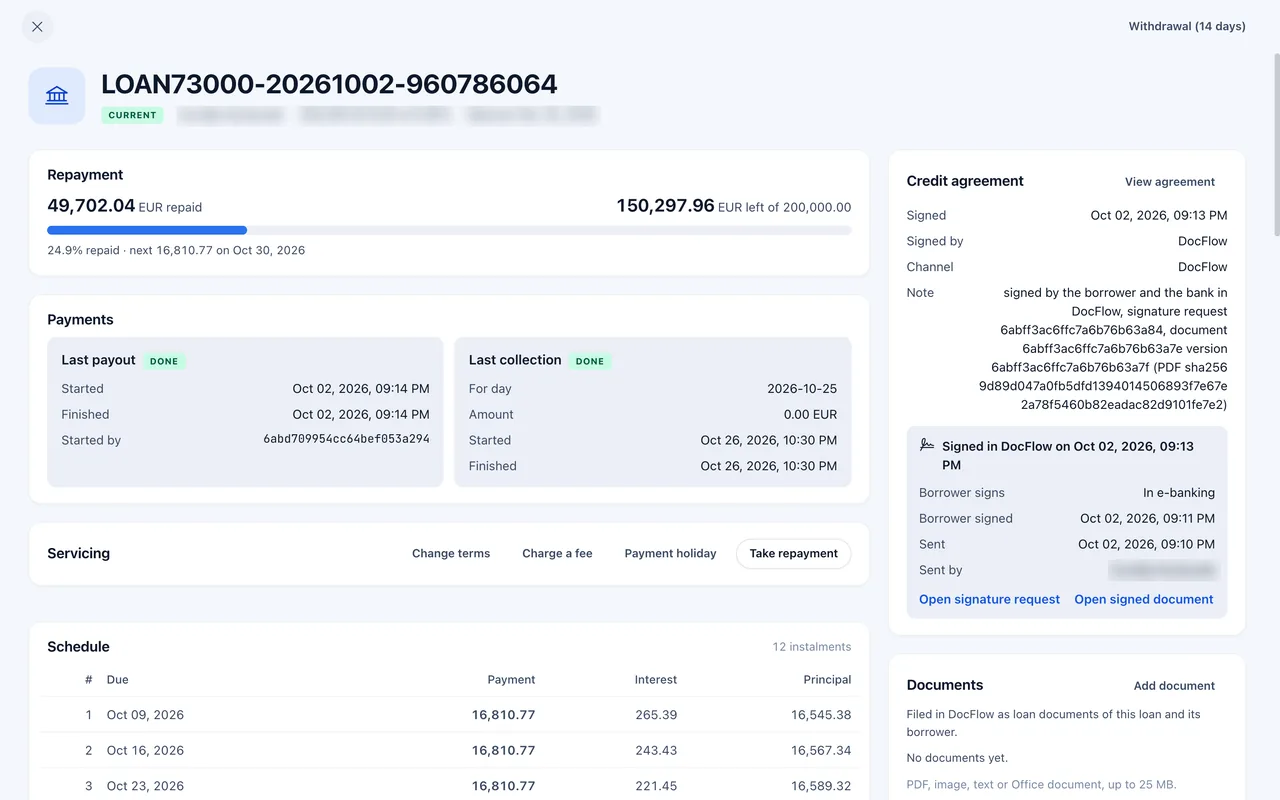Click In e-banking value
This screenshot has height=800, width=1280.
[x=1179, y=493]
